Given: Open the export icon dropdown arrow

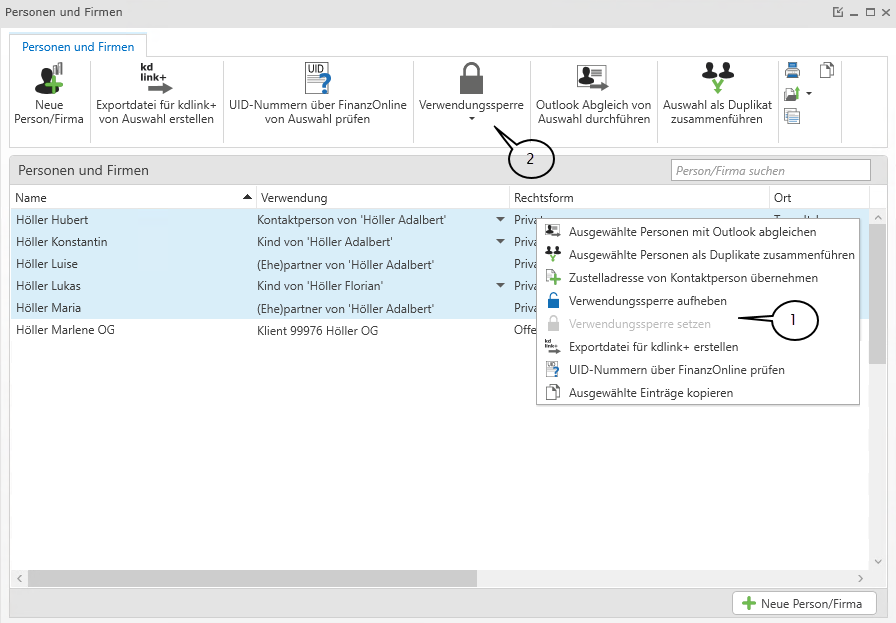Looking at the screenshot, I should (x=808, y=94).
